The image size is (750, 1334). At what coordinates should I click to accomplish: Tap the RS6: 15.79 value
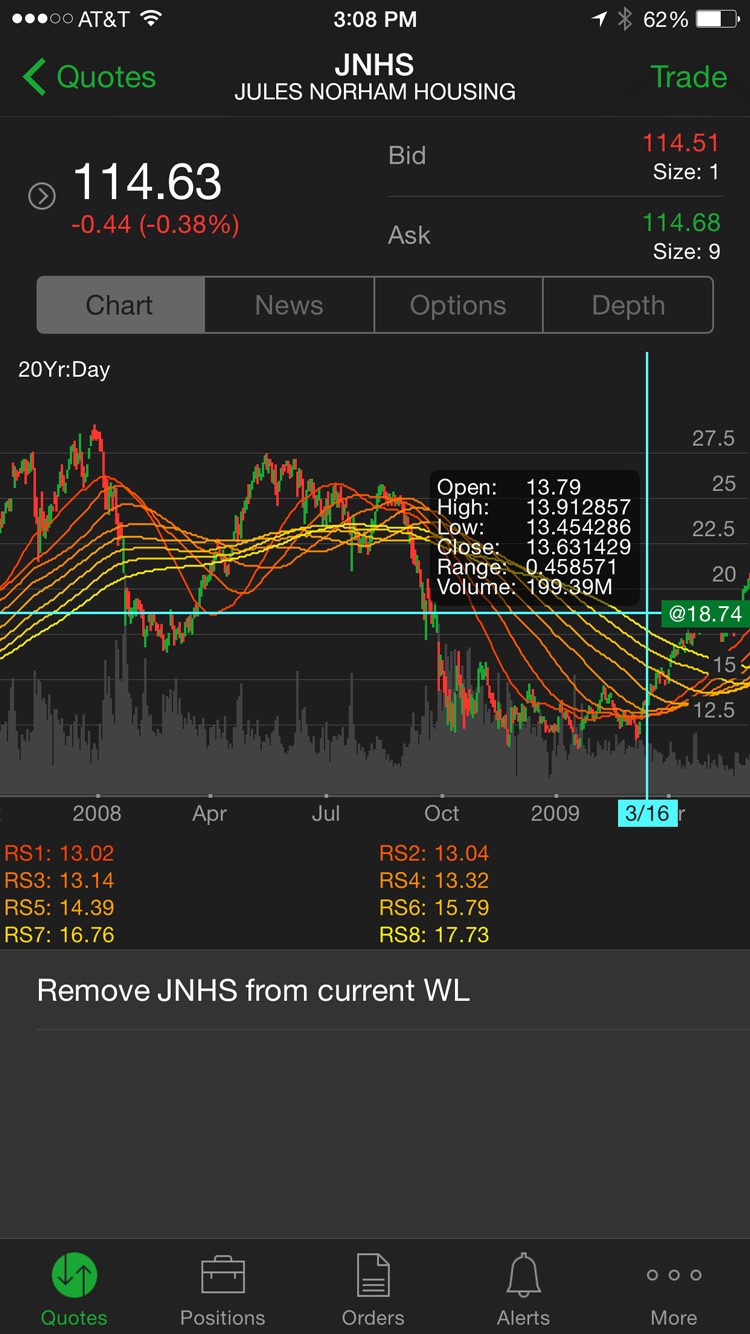point(434,908)
